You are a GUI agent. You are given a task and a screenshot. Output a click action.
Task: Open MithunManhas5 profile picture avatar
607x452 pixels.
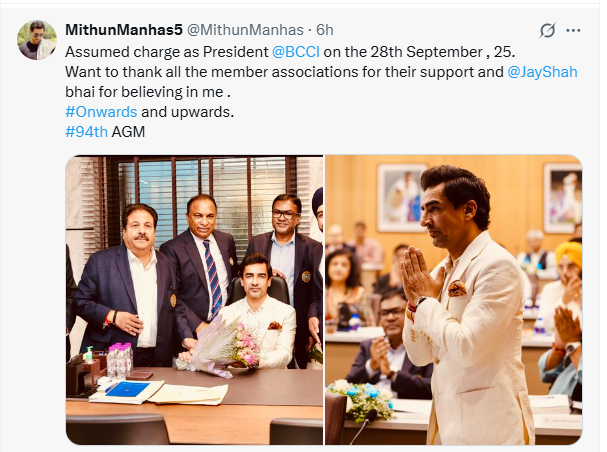37,40
